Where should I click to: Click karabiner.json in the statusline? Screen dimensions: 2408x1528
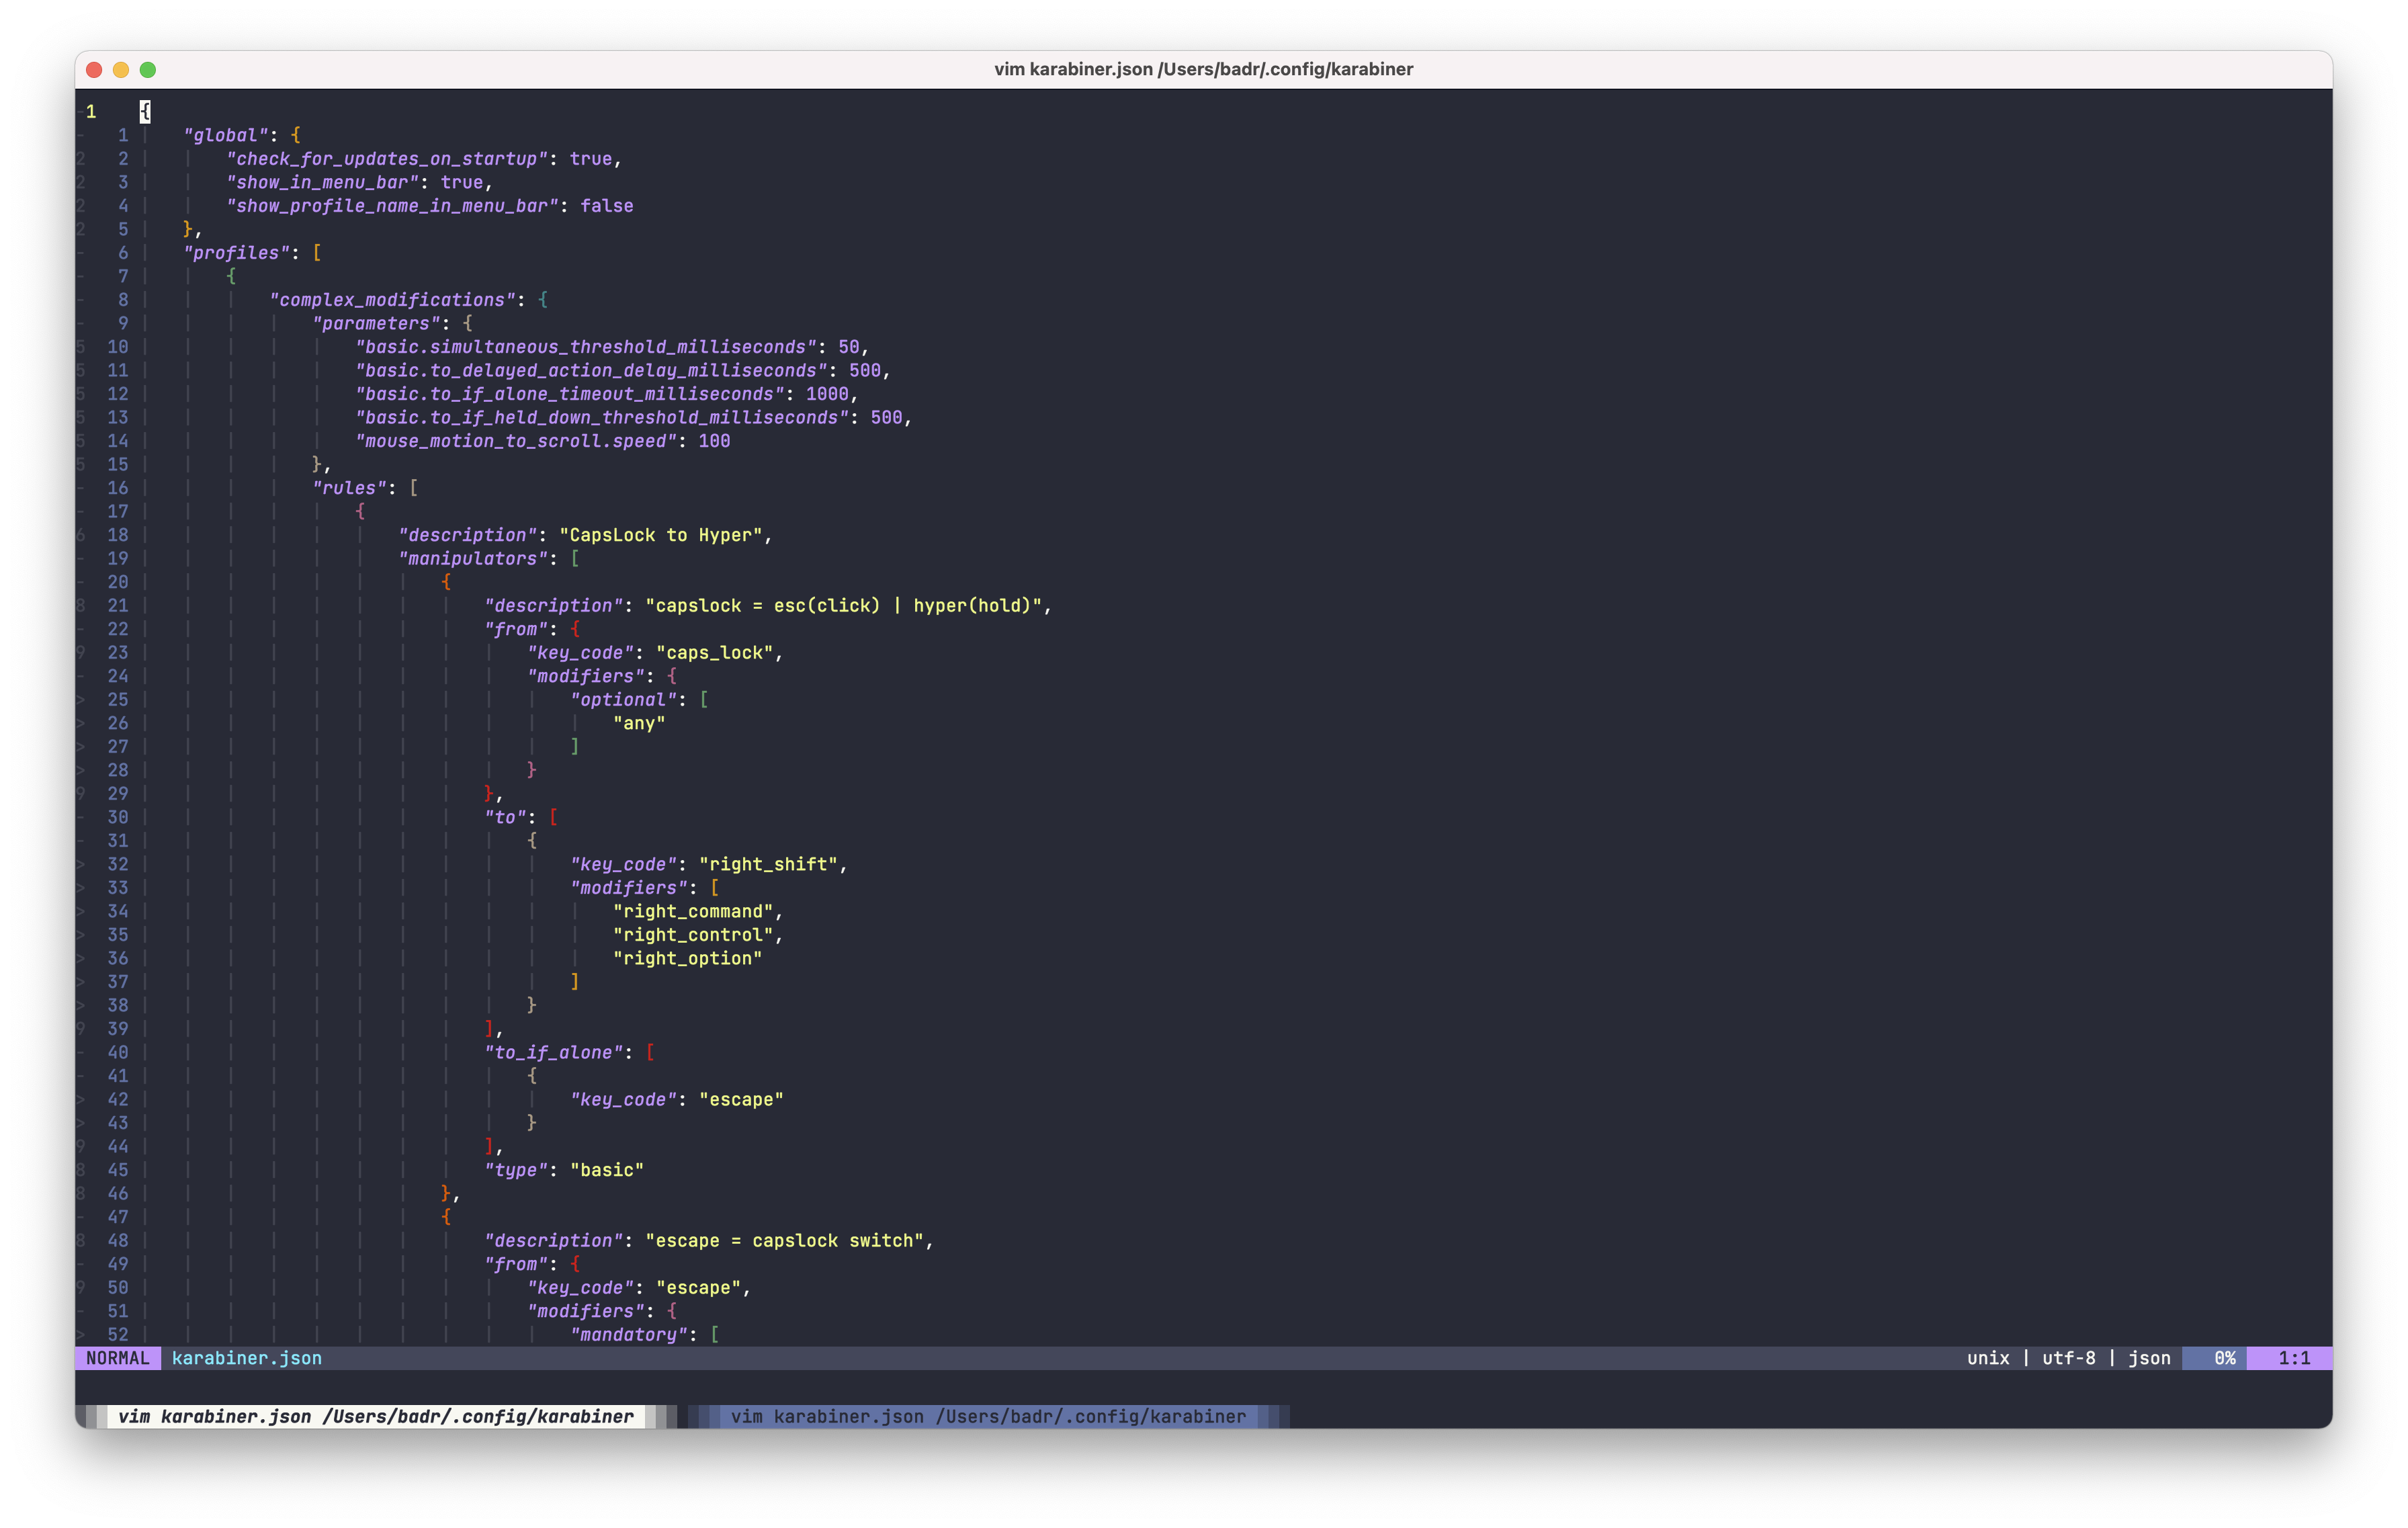pyautogui.click(x=247, y=1358)
